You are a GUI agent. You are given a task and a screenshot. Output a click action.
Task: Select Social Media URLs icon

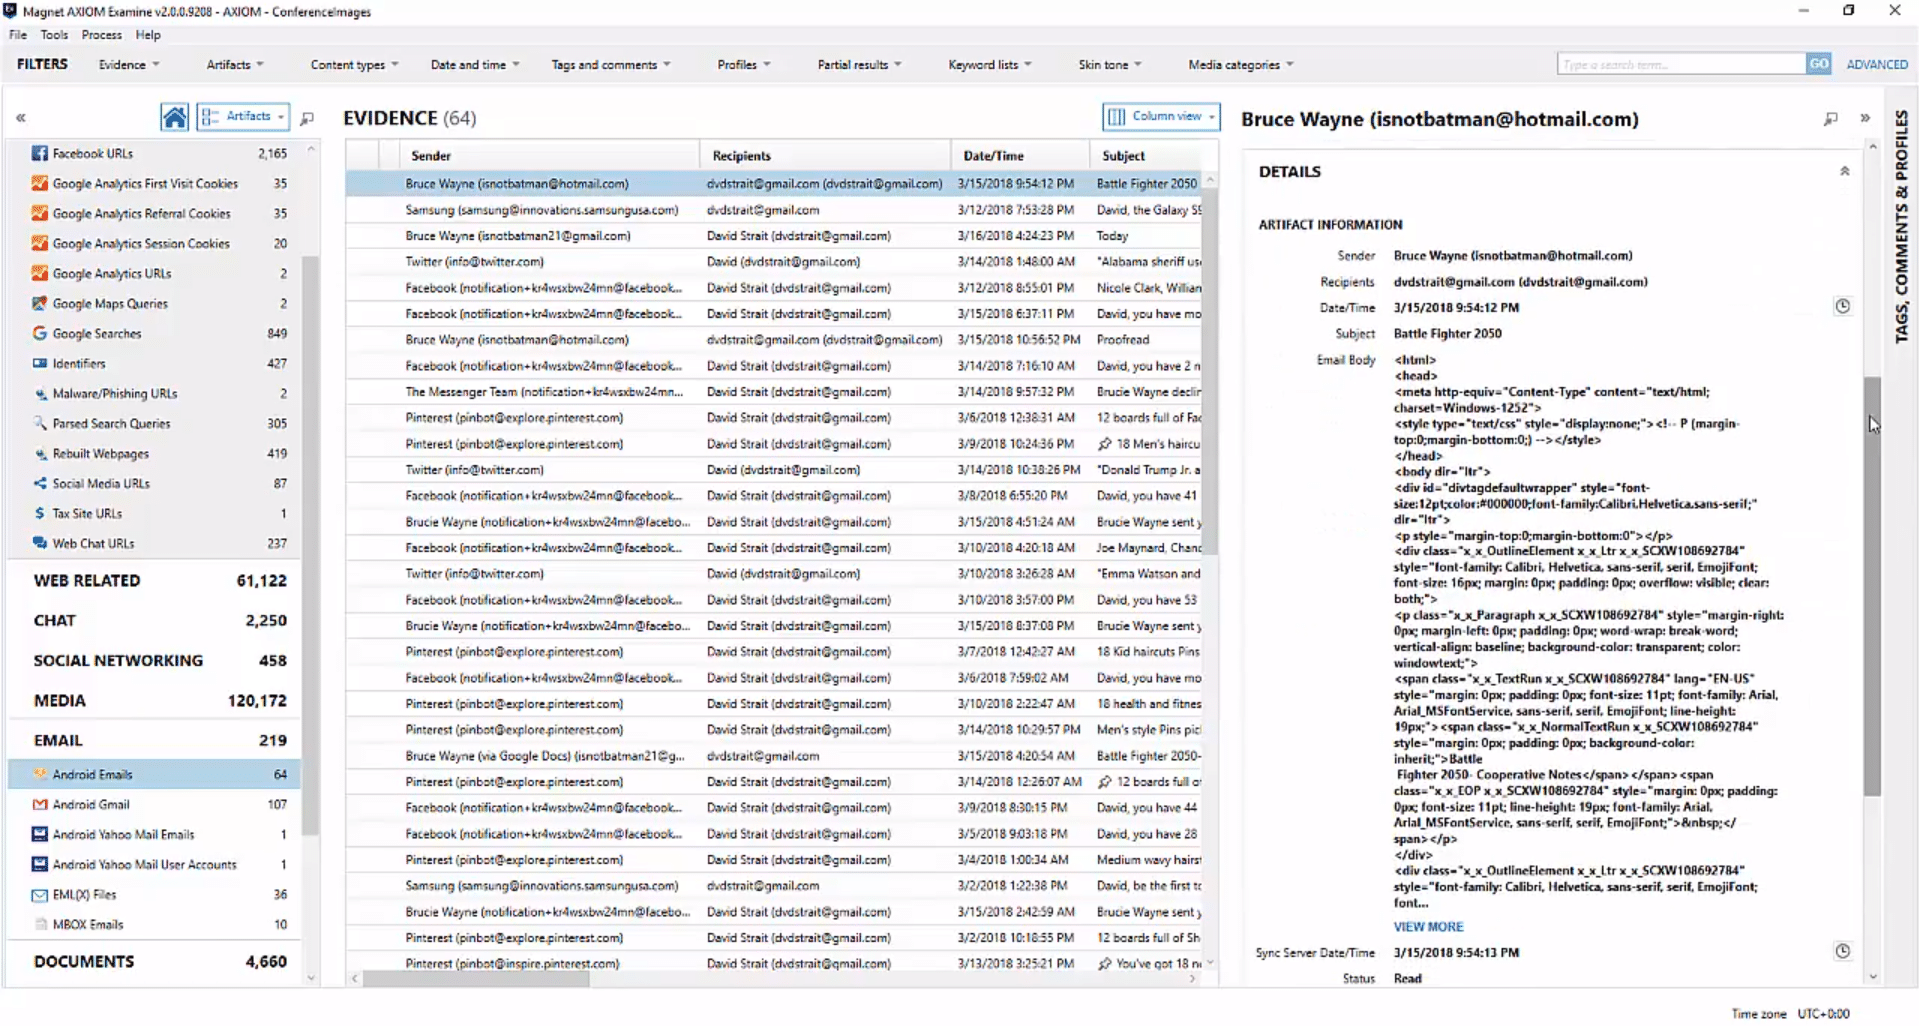click(x=40, y=483)
